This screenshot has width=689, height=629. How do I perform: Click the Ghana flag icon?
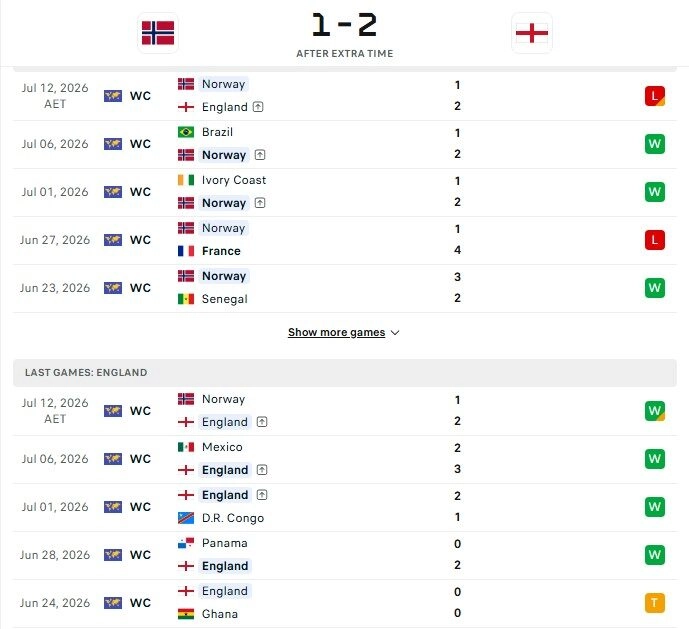point(186,614)
